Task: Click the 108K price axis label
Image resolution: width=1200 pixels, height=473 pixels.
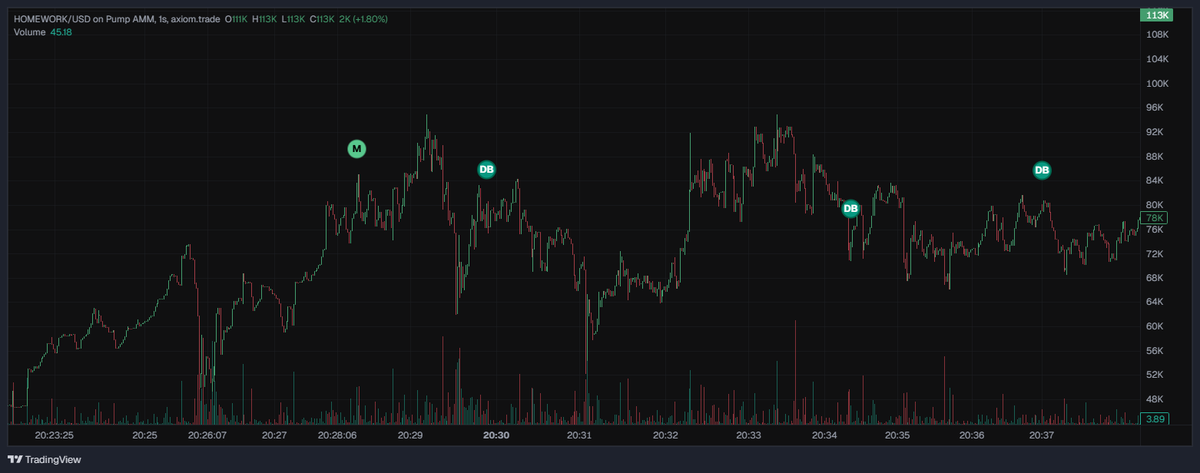Action: 1157,35
